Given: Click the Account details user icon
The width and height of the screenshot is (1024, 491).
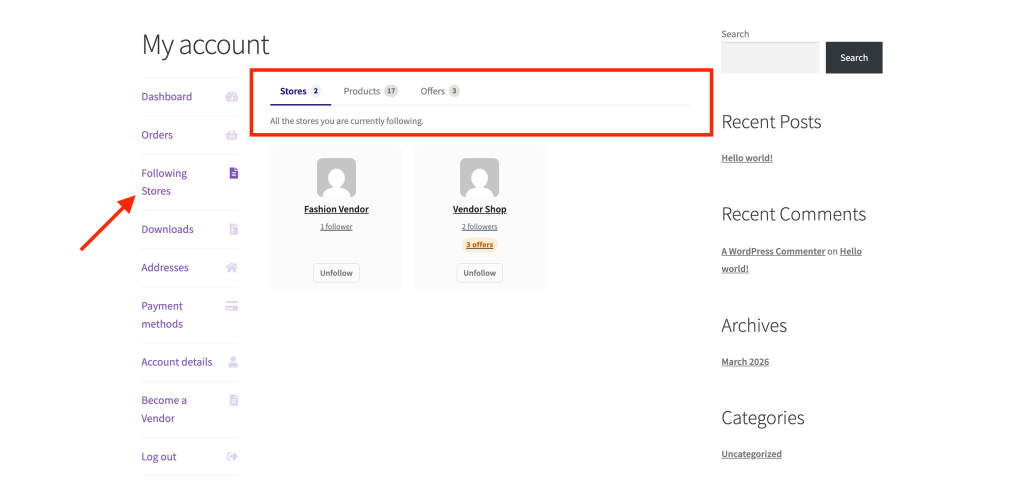Looking at the screenshot, I should pos(233,362).
